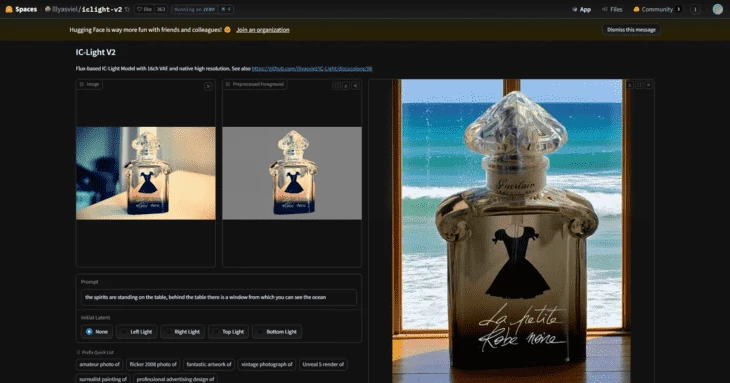Download the generated output image
Viewport: 730px width, 383px height.
(x=629, y=85)
